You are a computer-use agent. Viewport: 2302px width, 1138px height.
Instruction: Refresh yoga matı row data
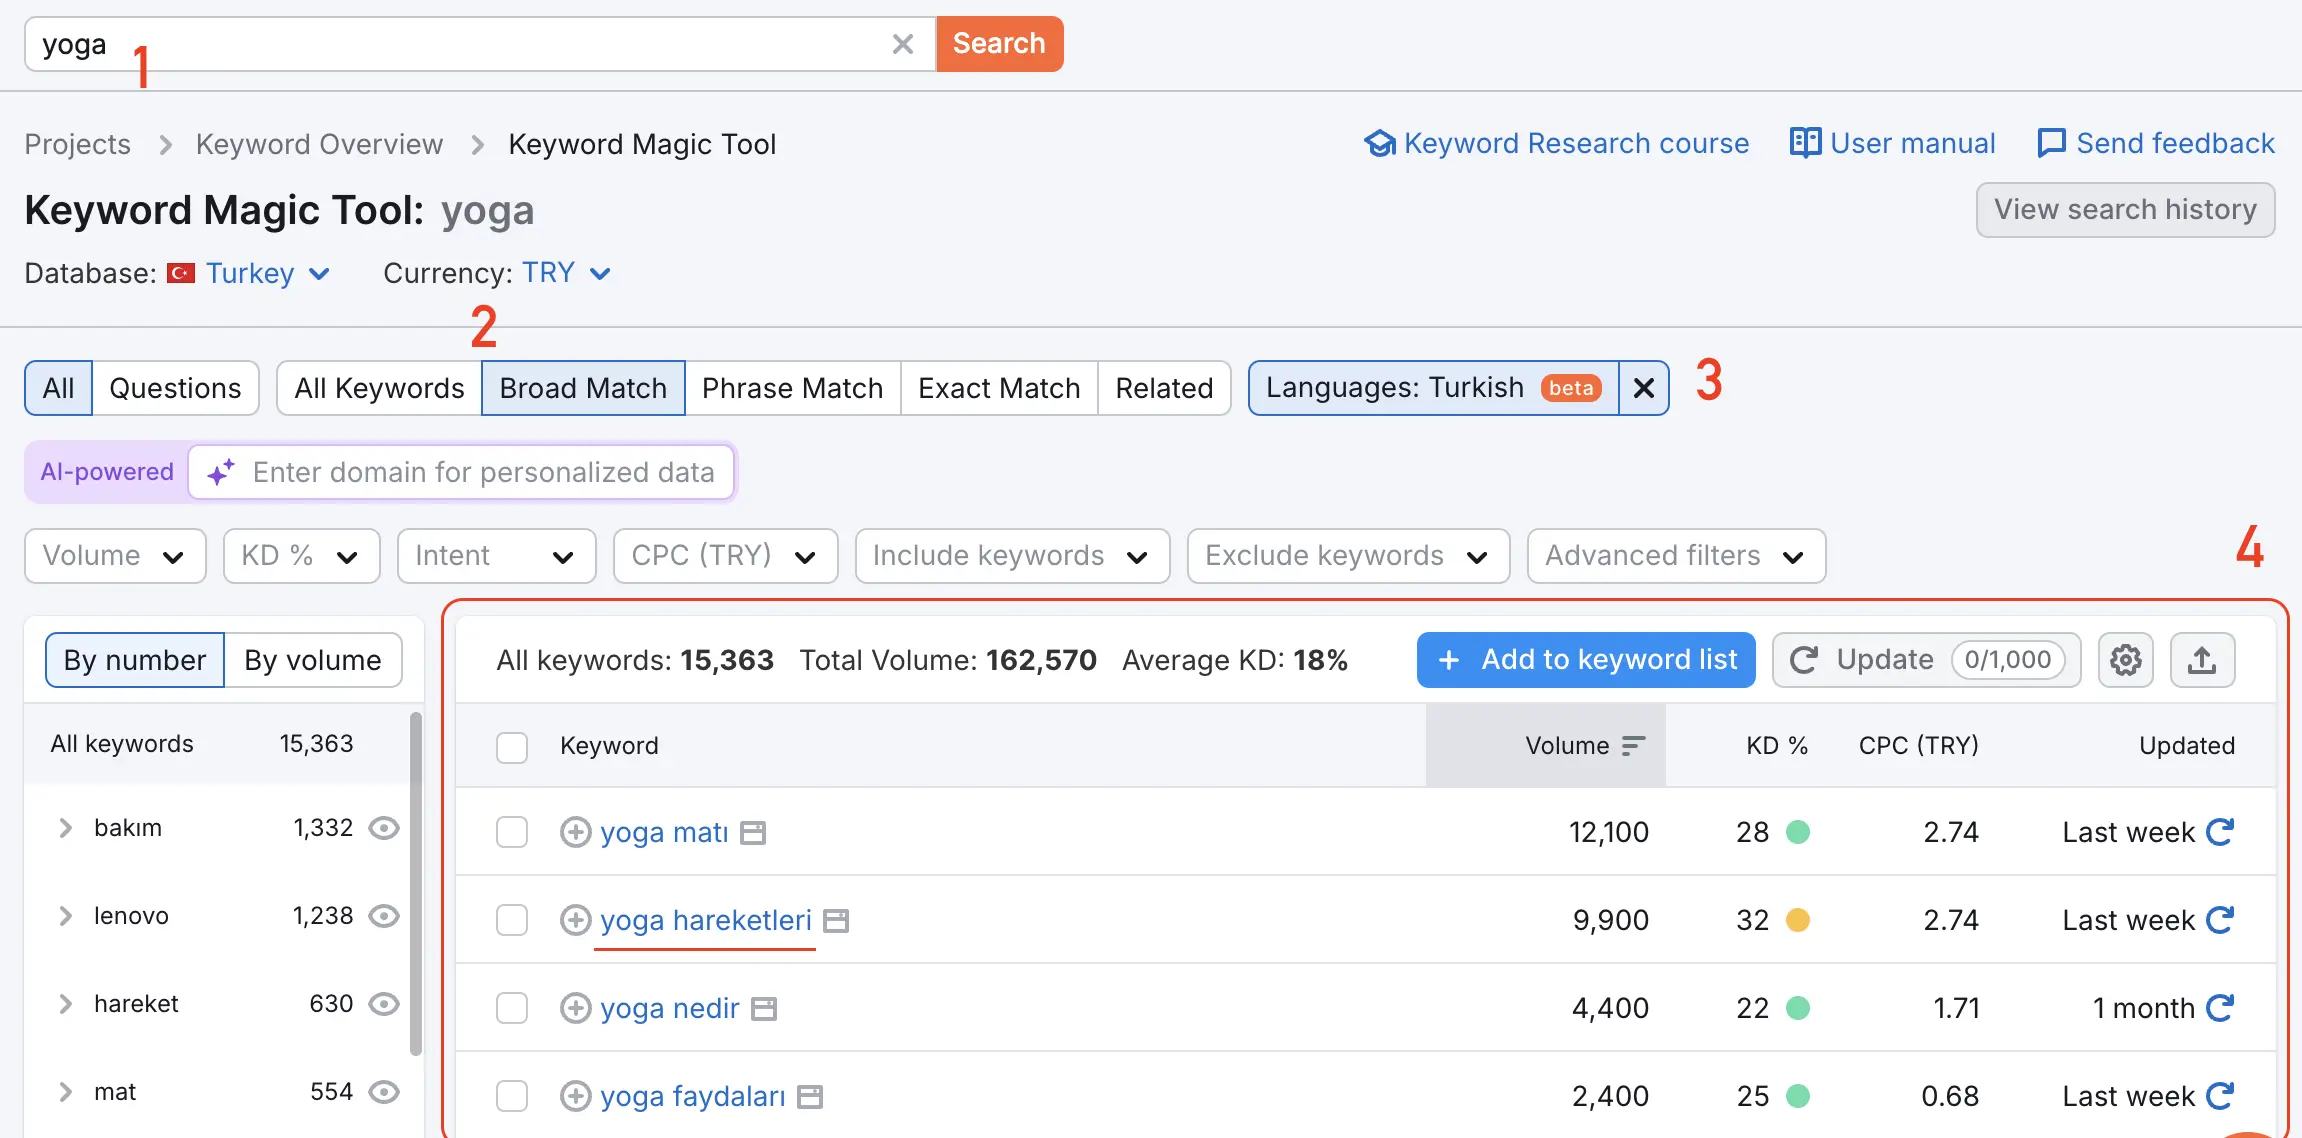2220,832
